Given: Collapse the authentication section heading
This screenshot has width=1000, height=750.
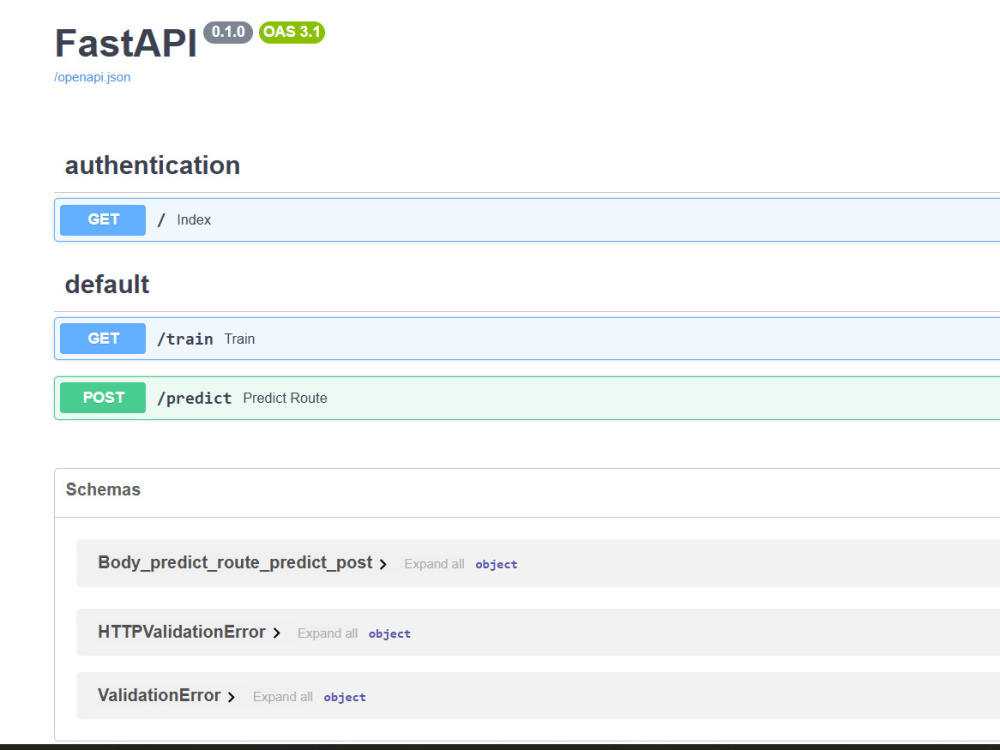Looking at the screenshot, I should [x=152, y=165].
